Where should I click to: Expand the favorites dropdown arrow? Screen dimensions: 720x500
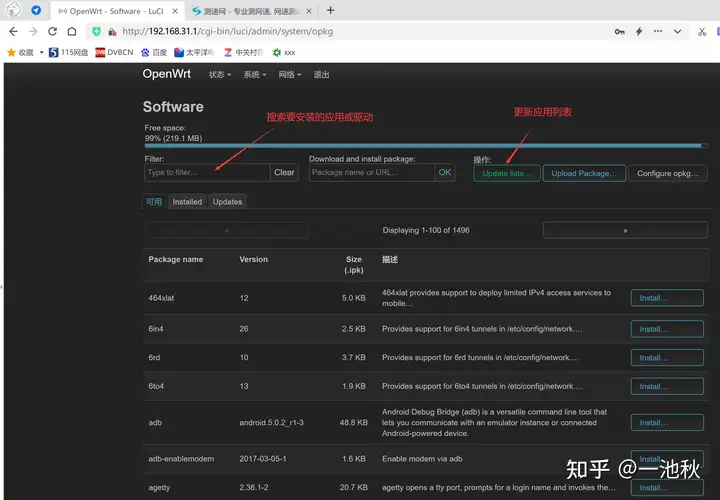[x=41, y=52]
